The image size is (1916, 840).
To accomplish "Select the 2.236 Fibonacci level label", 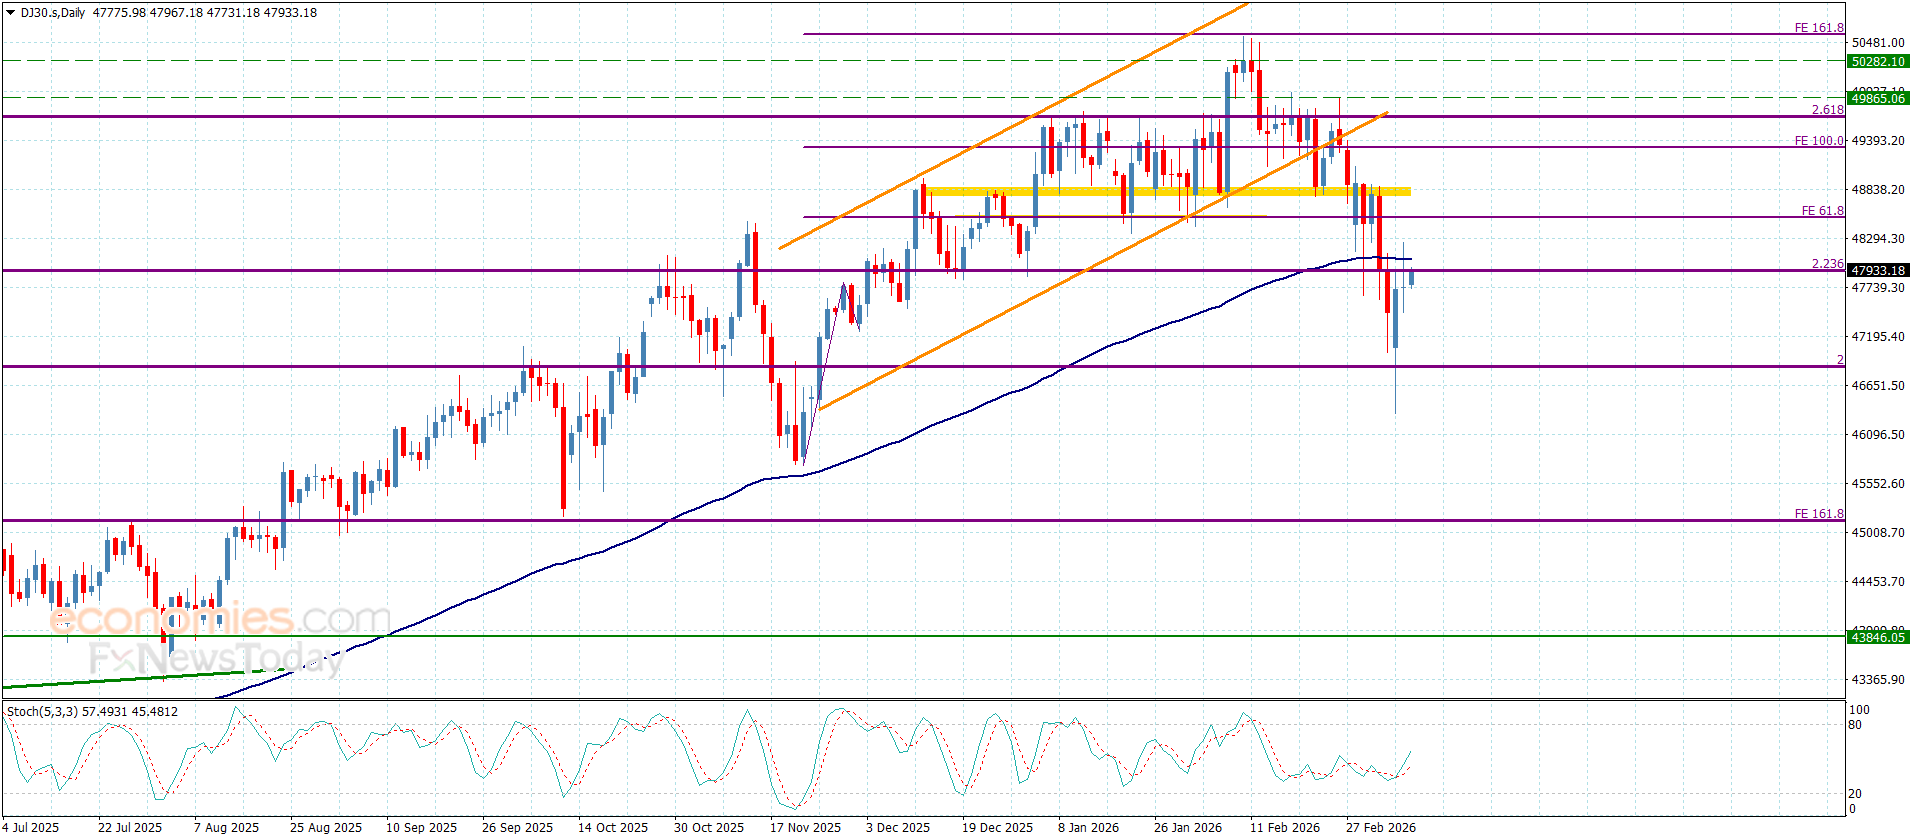I will click(1828, 264).
